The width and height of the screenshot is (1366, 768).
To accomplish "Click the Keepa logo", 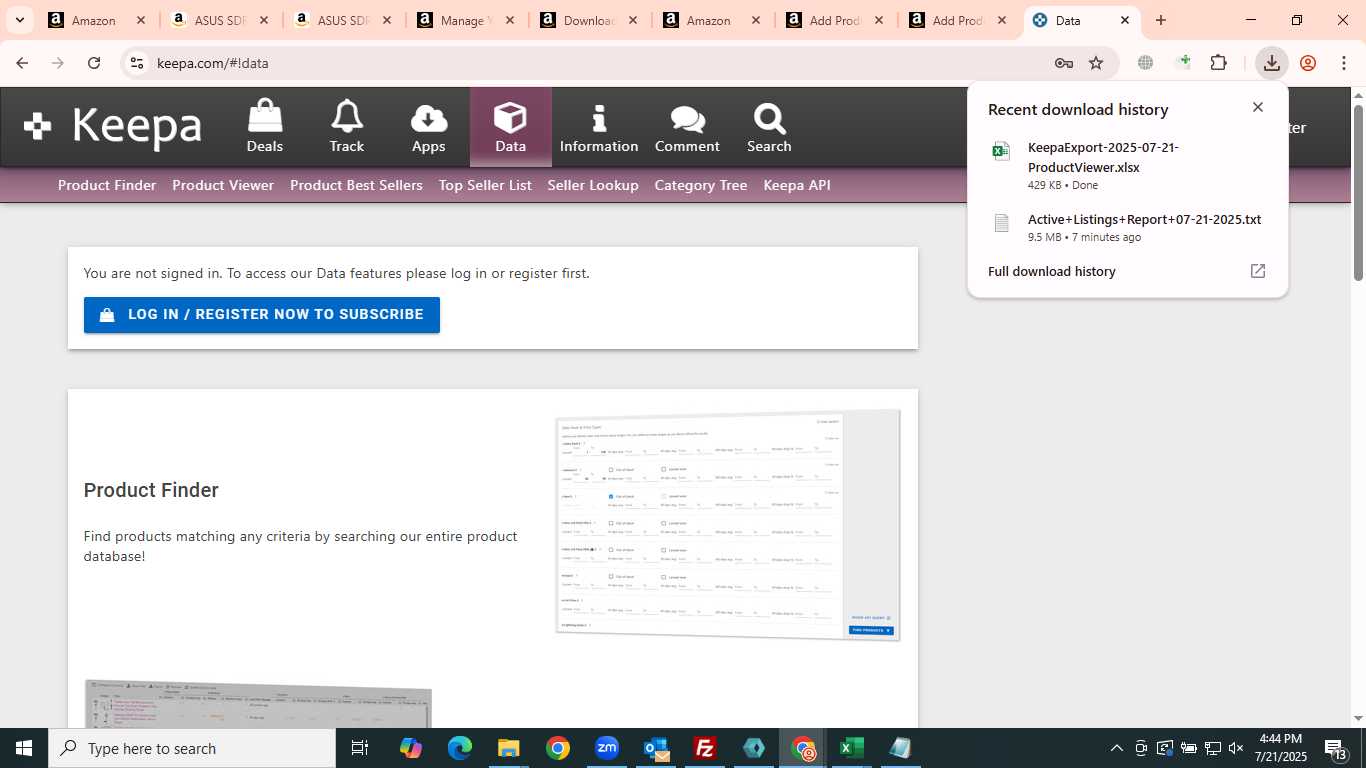I will pos(113,126).
